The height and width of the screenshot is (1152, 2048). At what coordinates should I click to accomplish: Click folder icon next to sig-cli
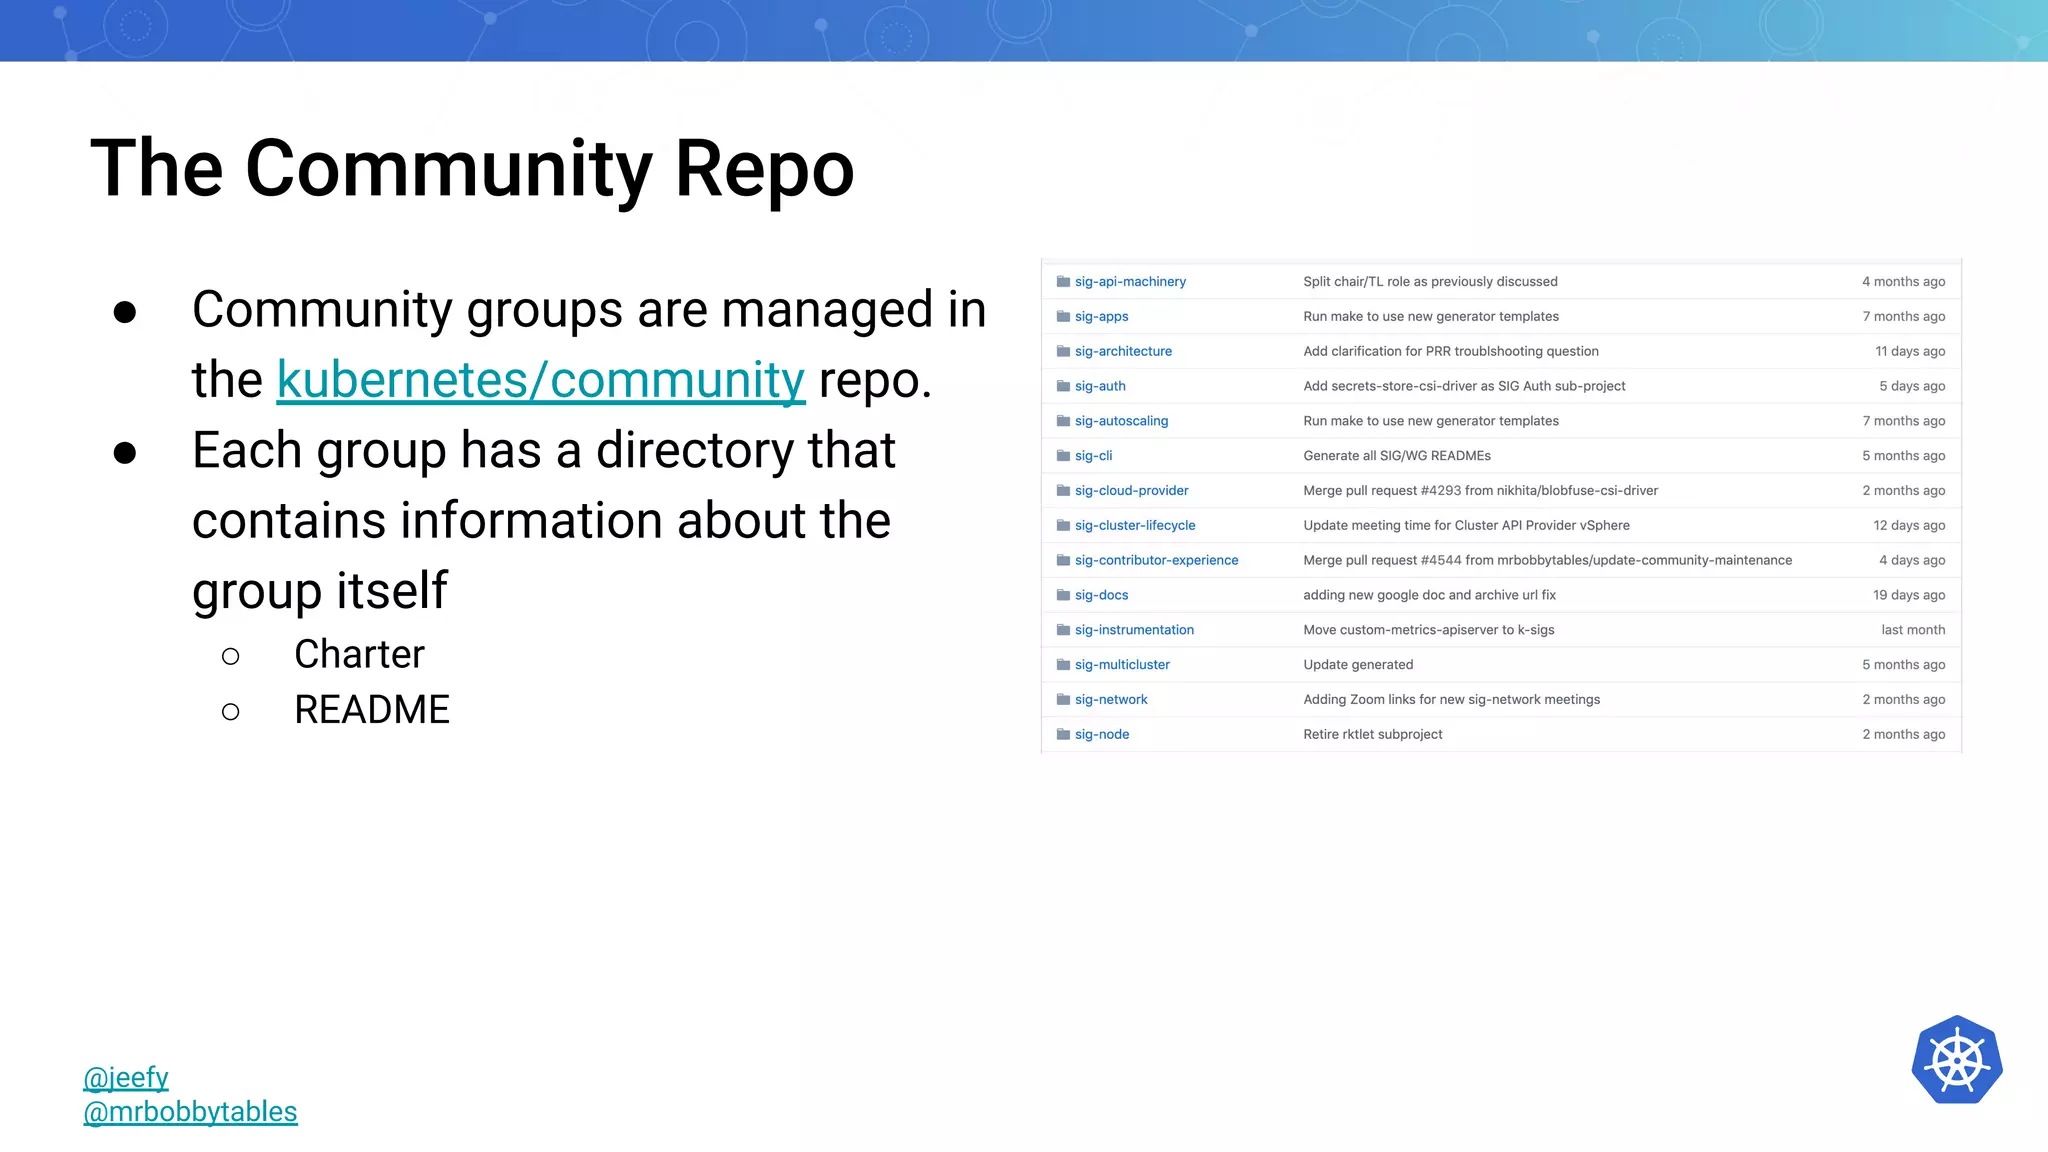tap(1063, 456)
